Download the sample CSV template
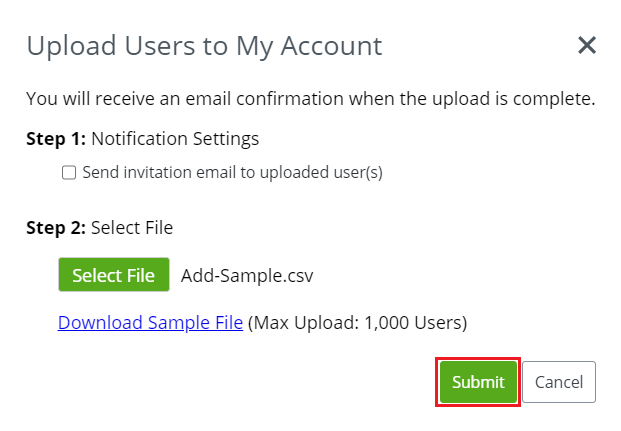Viewport: 621px width, 431px height. pos(150,322)
